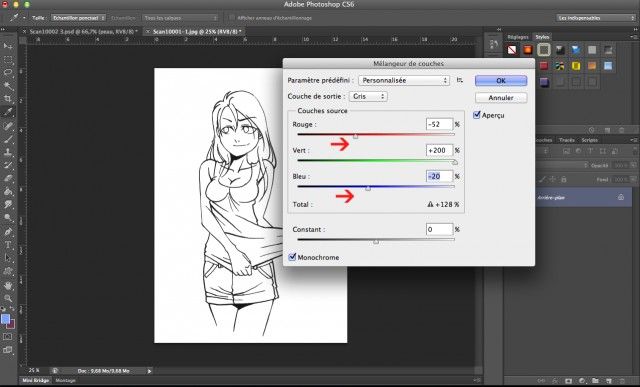This screenshot has width=640, height=387.
Task: Switch to Scripts panel tab
Action: [590, 140]
